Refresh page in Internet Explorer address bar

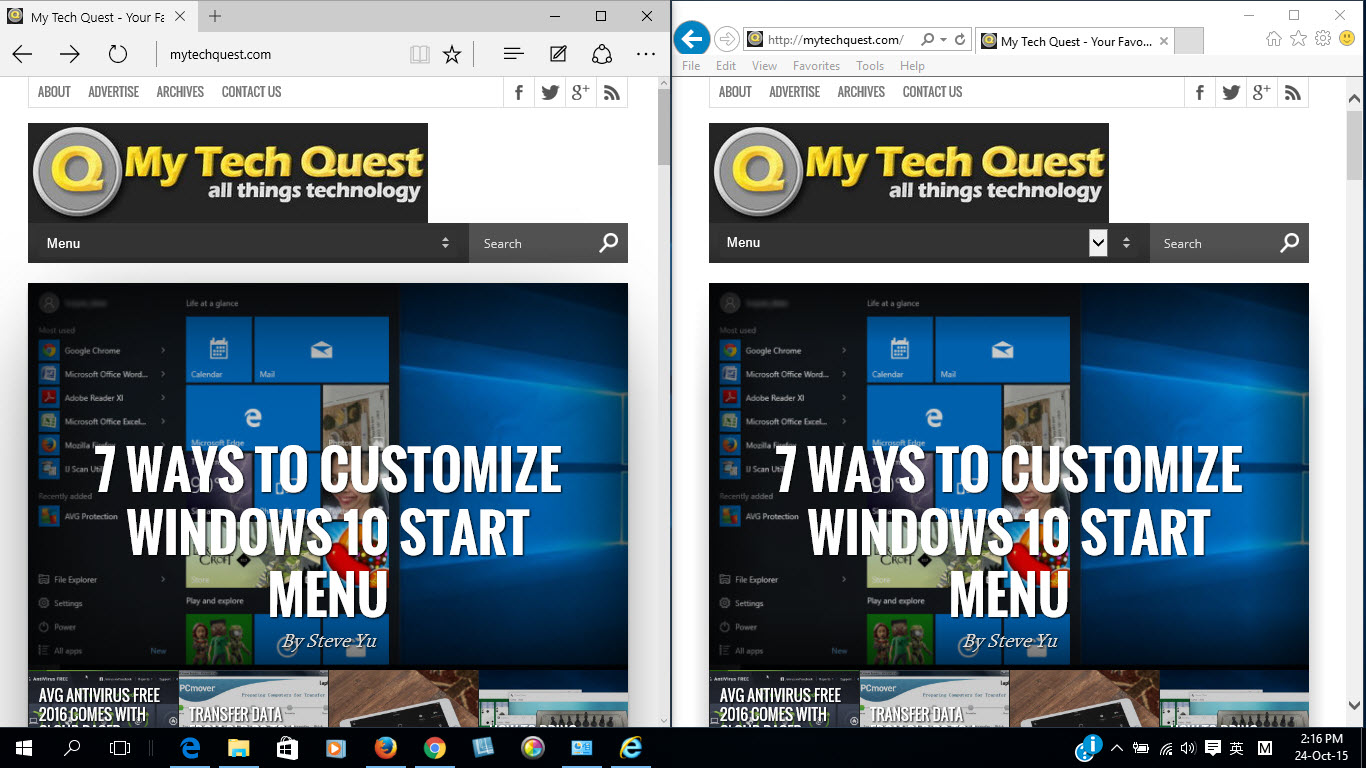[x=960, y=40]
